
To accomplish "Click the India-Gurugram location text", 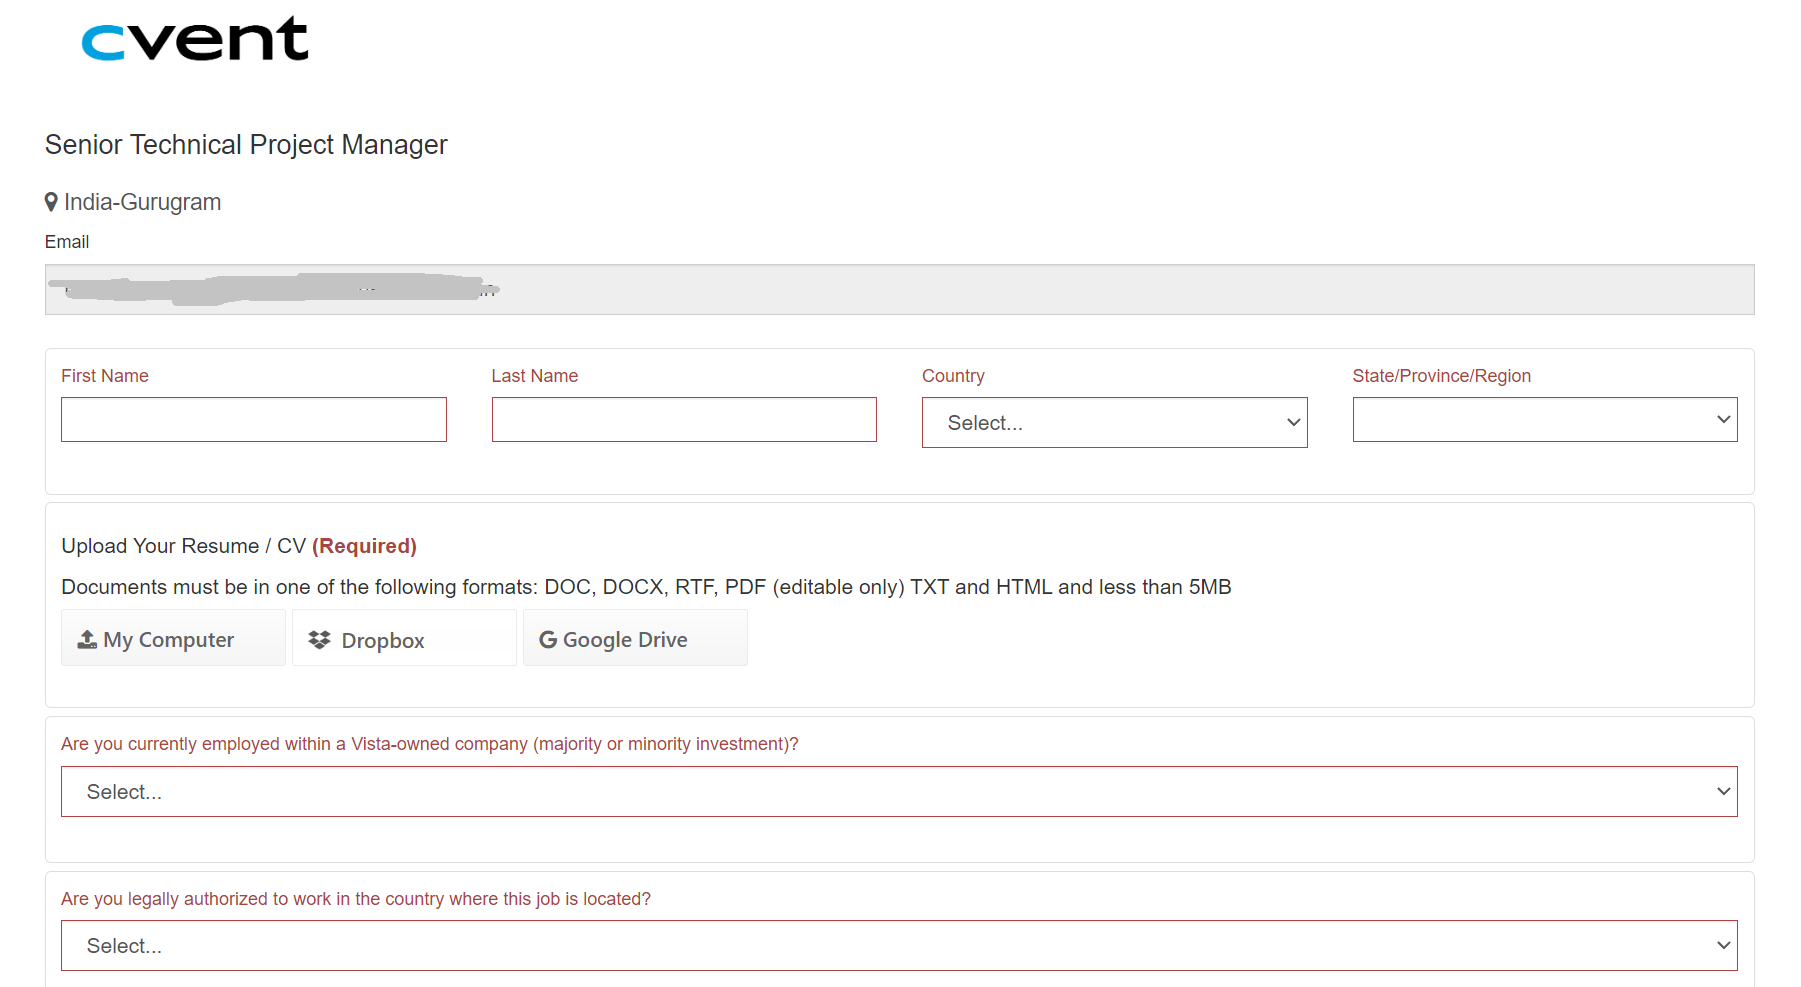I will [142, 202].
